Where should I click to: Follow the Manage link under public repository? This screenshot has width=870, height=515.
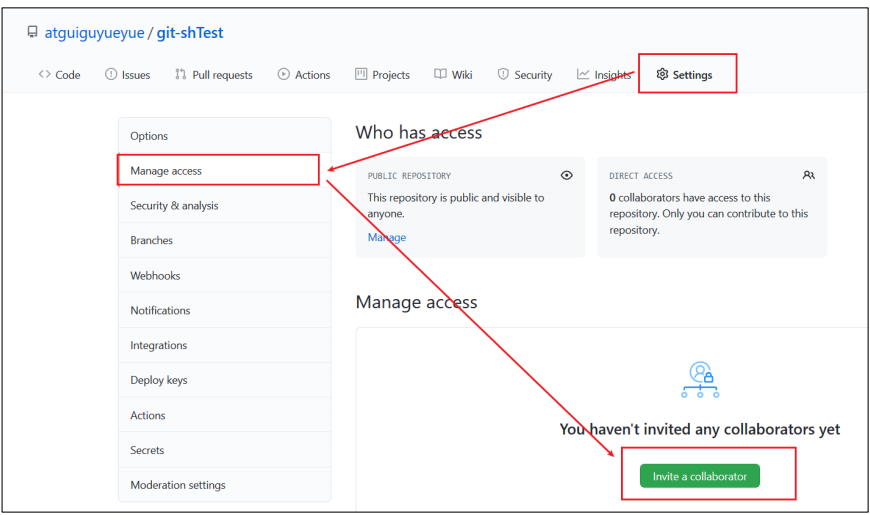(x=387, y=237)
